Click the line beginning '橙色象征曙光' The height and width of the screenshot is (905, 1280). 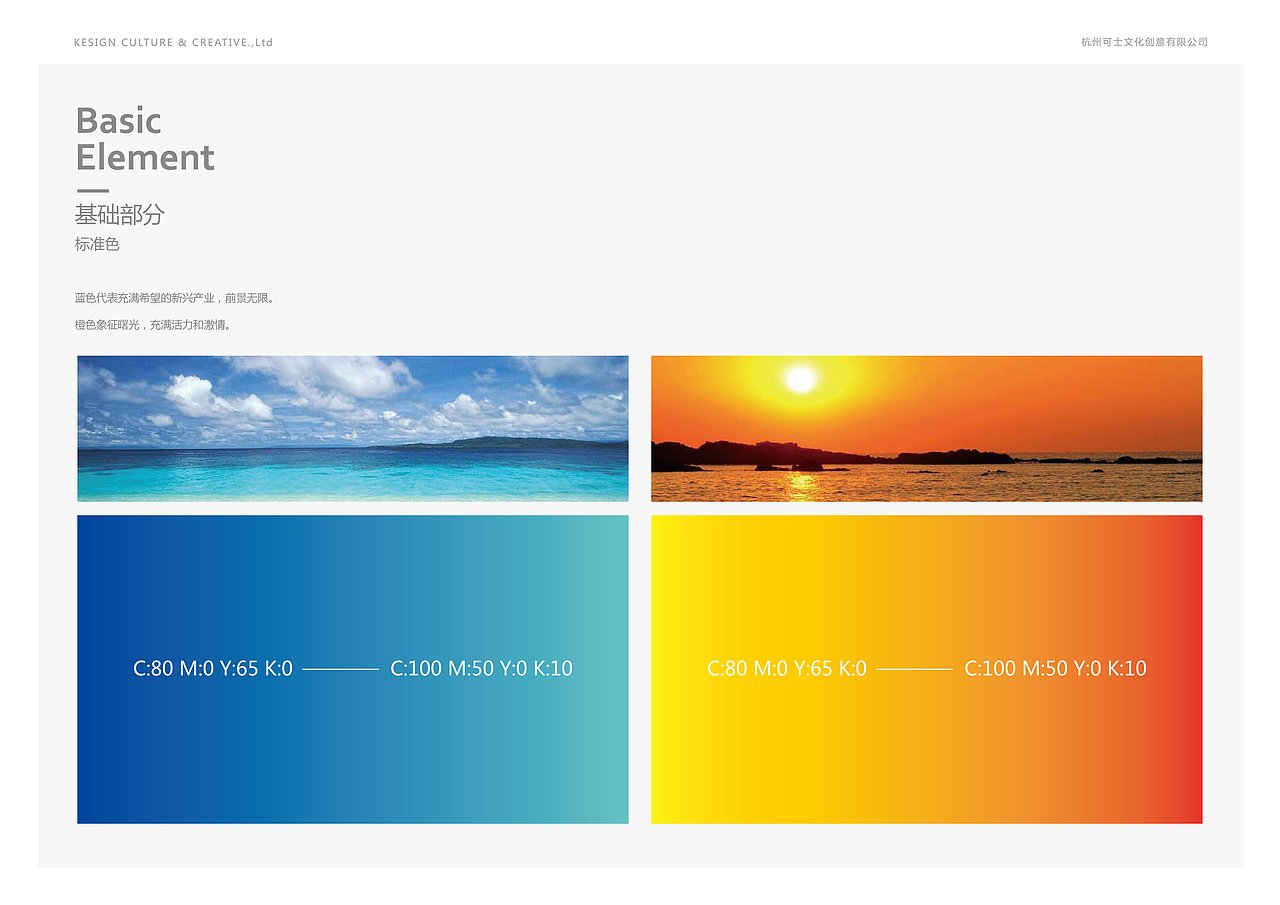[154, 325]
